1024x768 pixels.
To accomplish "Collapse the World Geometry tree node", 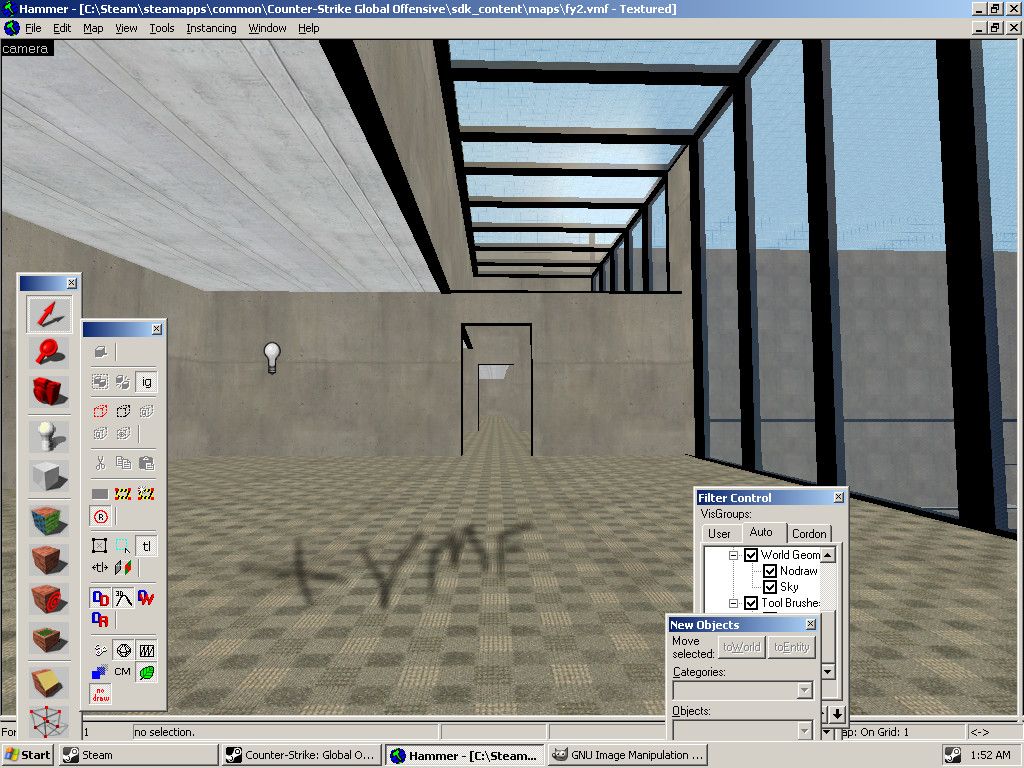I will pos(732,555).
